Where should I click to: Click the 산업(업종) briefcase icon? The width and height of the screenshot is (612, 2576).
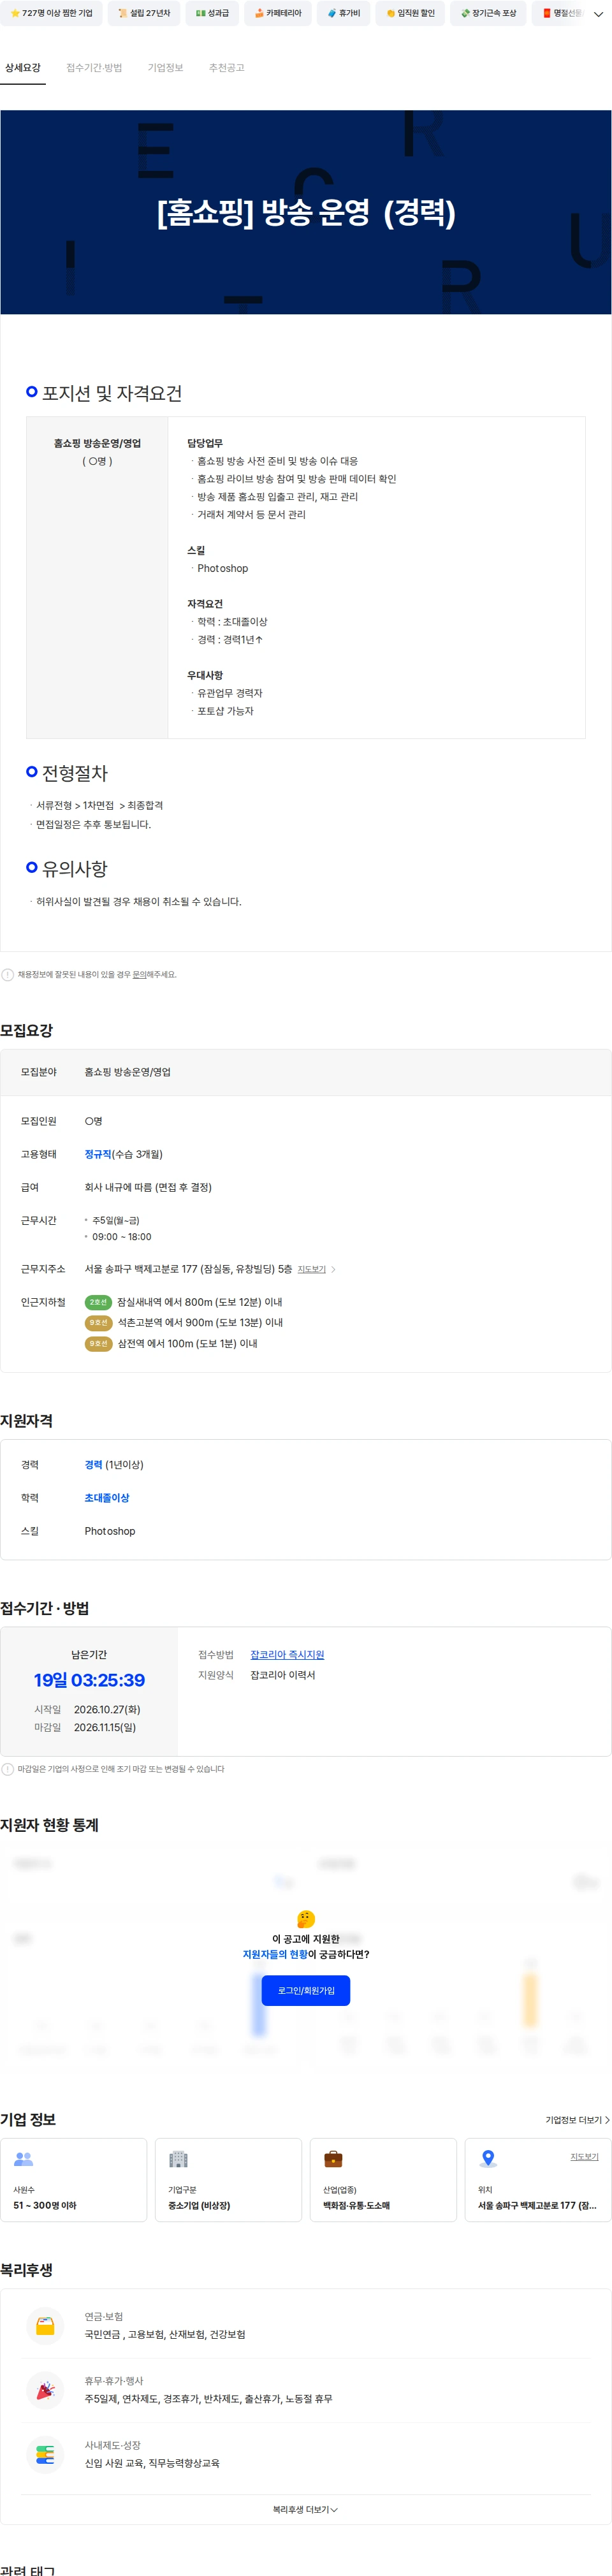pyautogui.click(x=333, y=2159)
